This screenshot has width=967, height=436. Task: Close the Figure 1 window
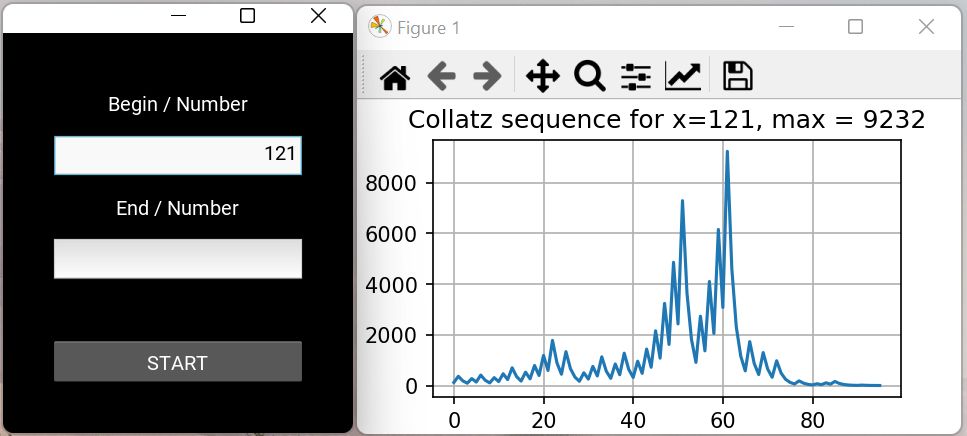(x=925, y=27)
